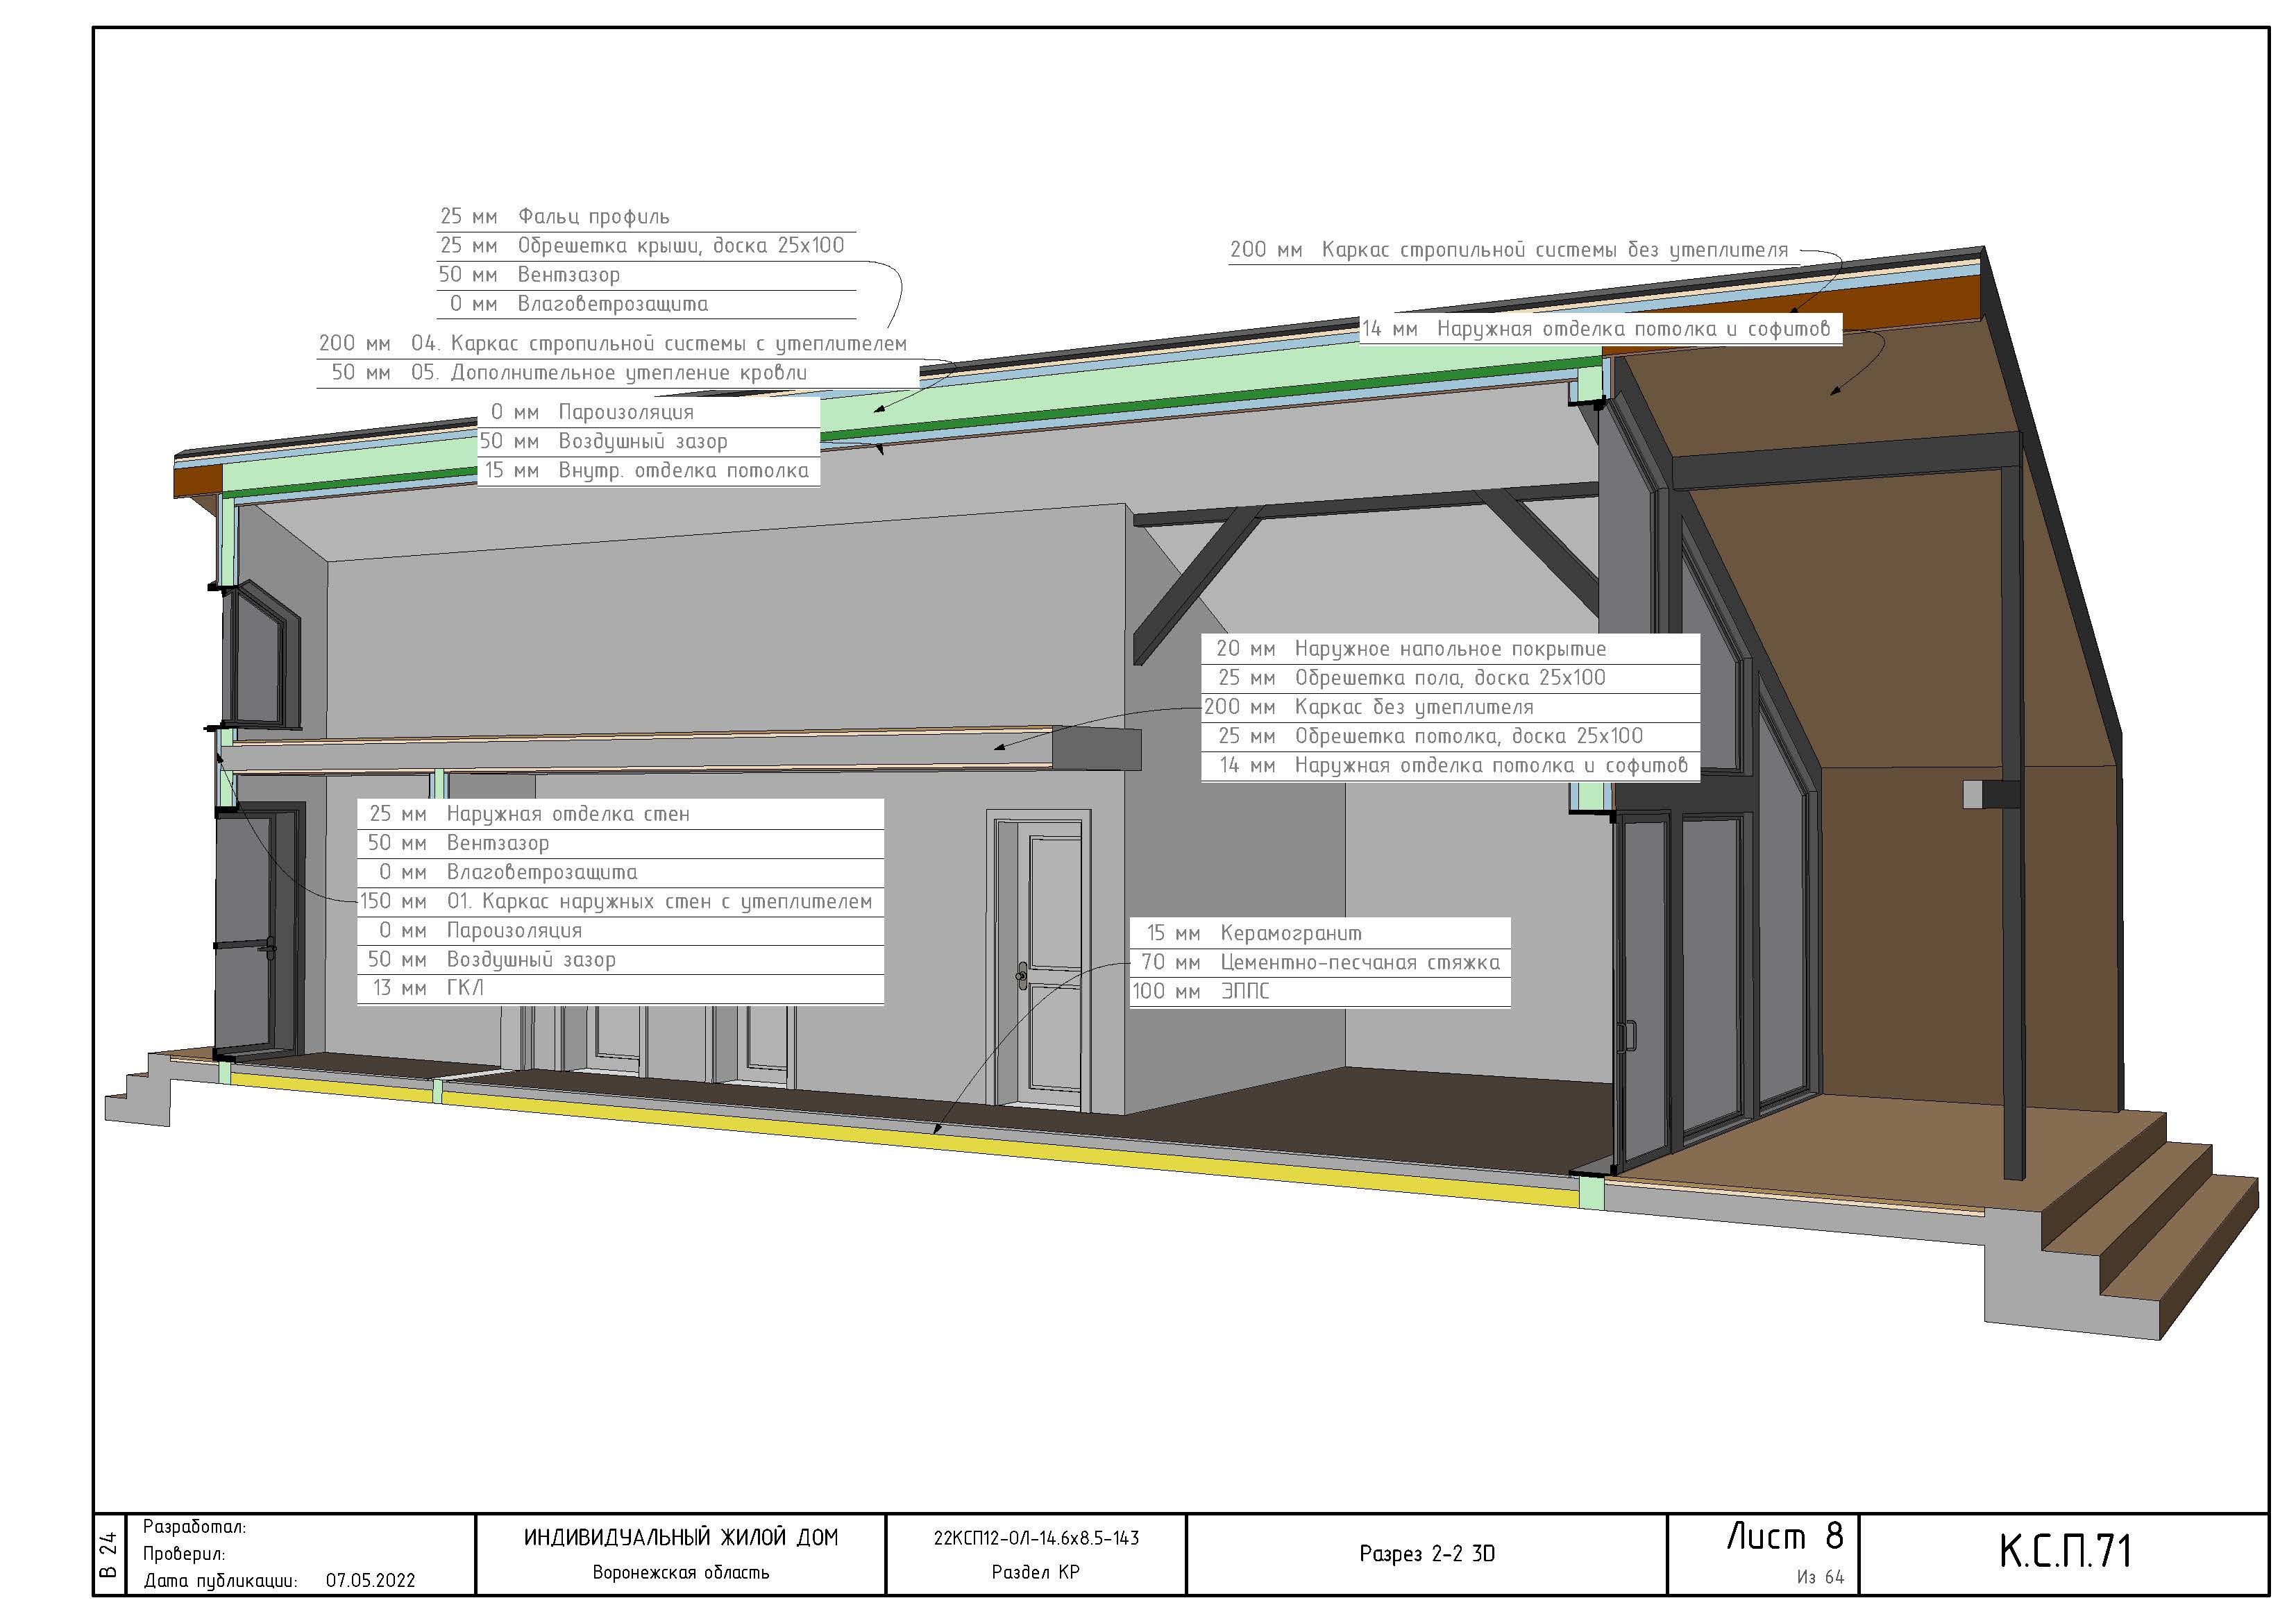Click drawing name 'Разрез 2-2 3D'
Image resolution: width=2296 pixels, height=1623 pixels.
point(1427,1553)
